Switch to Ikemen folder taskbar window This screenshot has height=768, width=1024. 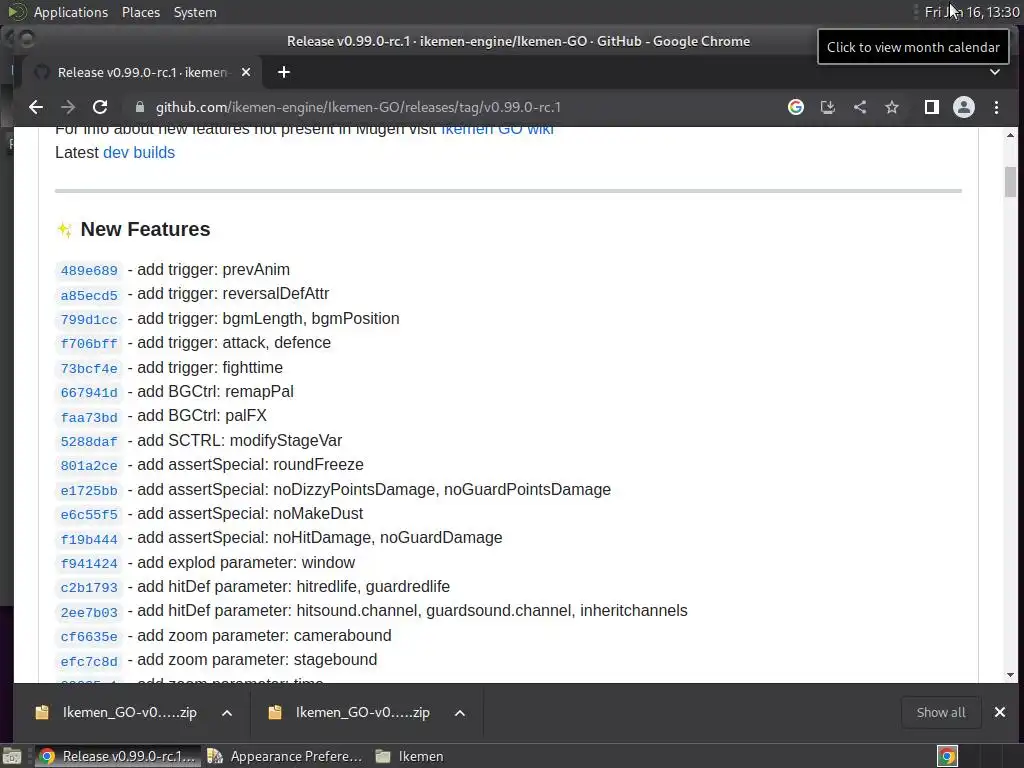click(x=410, y=756)
